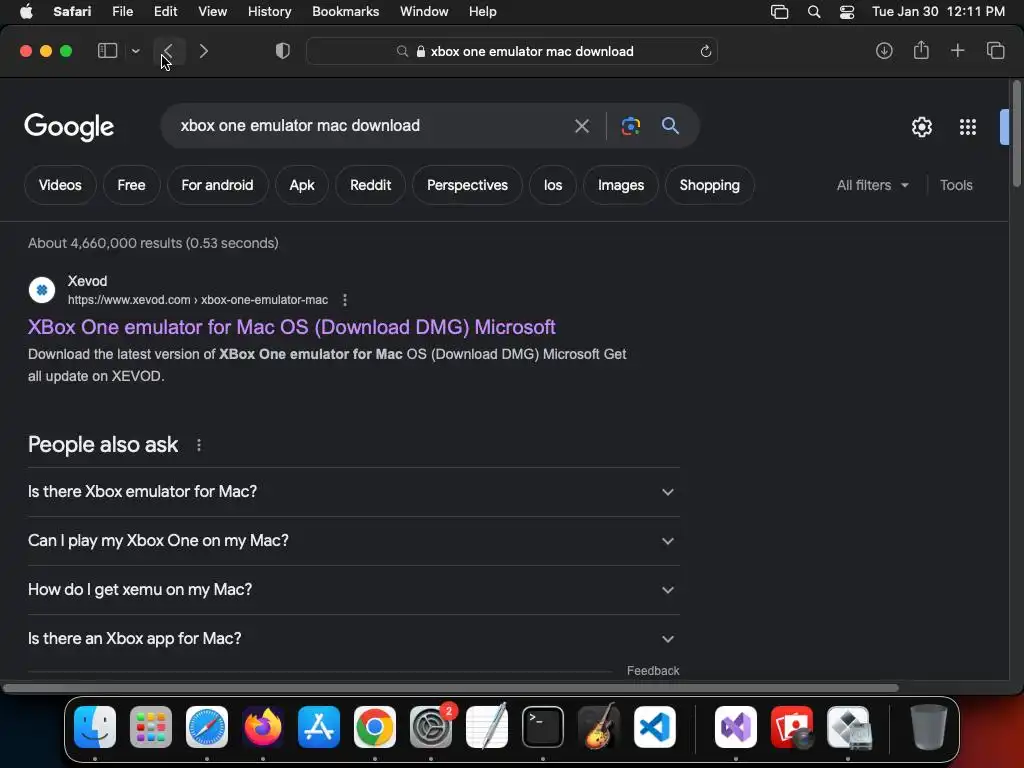Click the Feedback link

(x=653, y=671)
